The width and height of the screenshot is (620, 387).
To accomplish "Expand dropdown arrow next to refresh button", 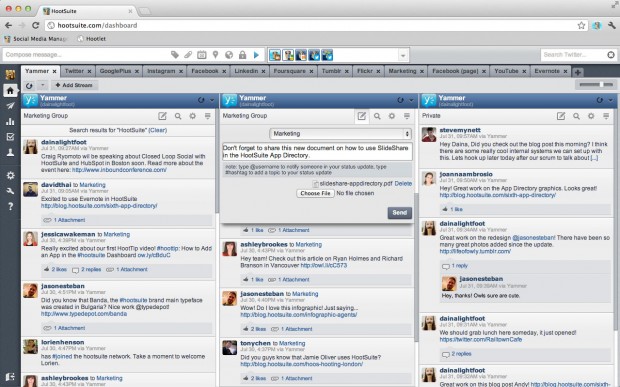I will tap(43, 85).
